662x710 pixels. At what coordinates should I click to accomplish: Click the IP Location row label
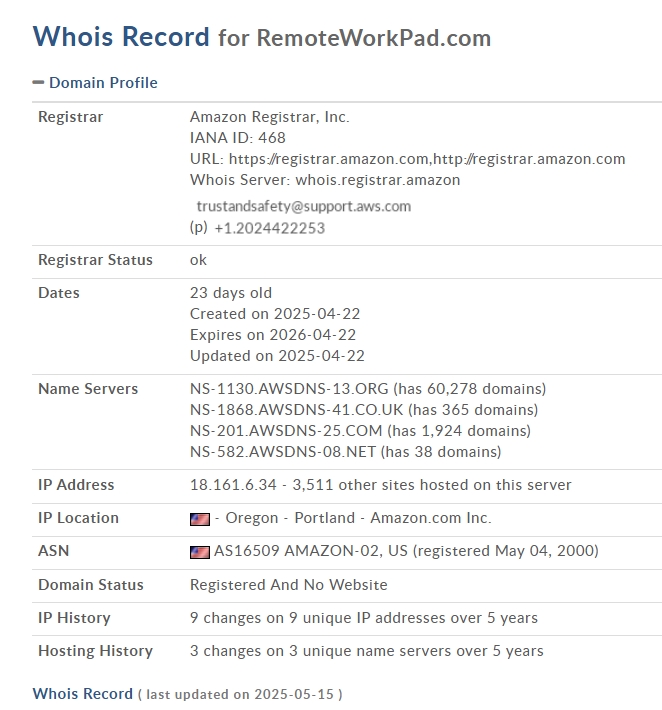click(x=78, y=518)
